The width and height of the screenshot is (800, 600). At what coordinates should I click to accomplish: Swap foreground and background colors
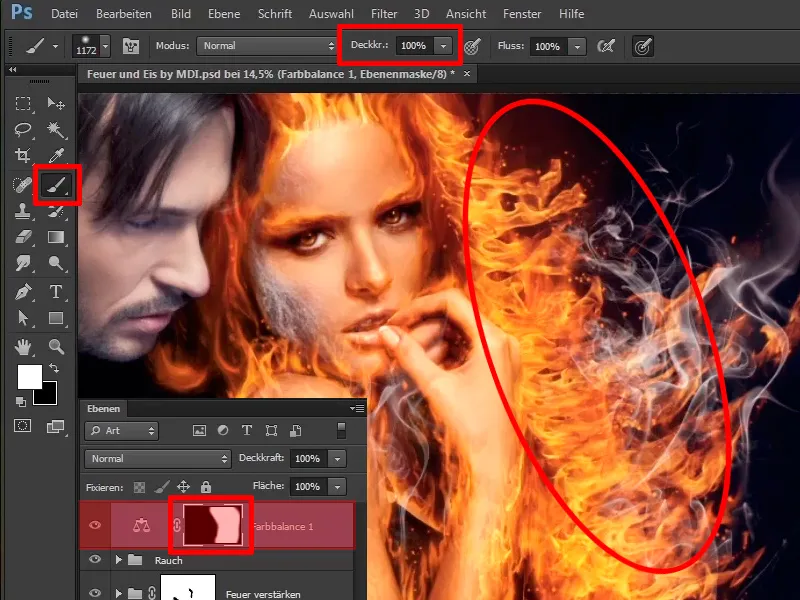(54, 367)
